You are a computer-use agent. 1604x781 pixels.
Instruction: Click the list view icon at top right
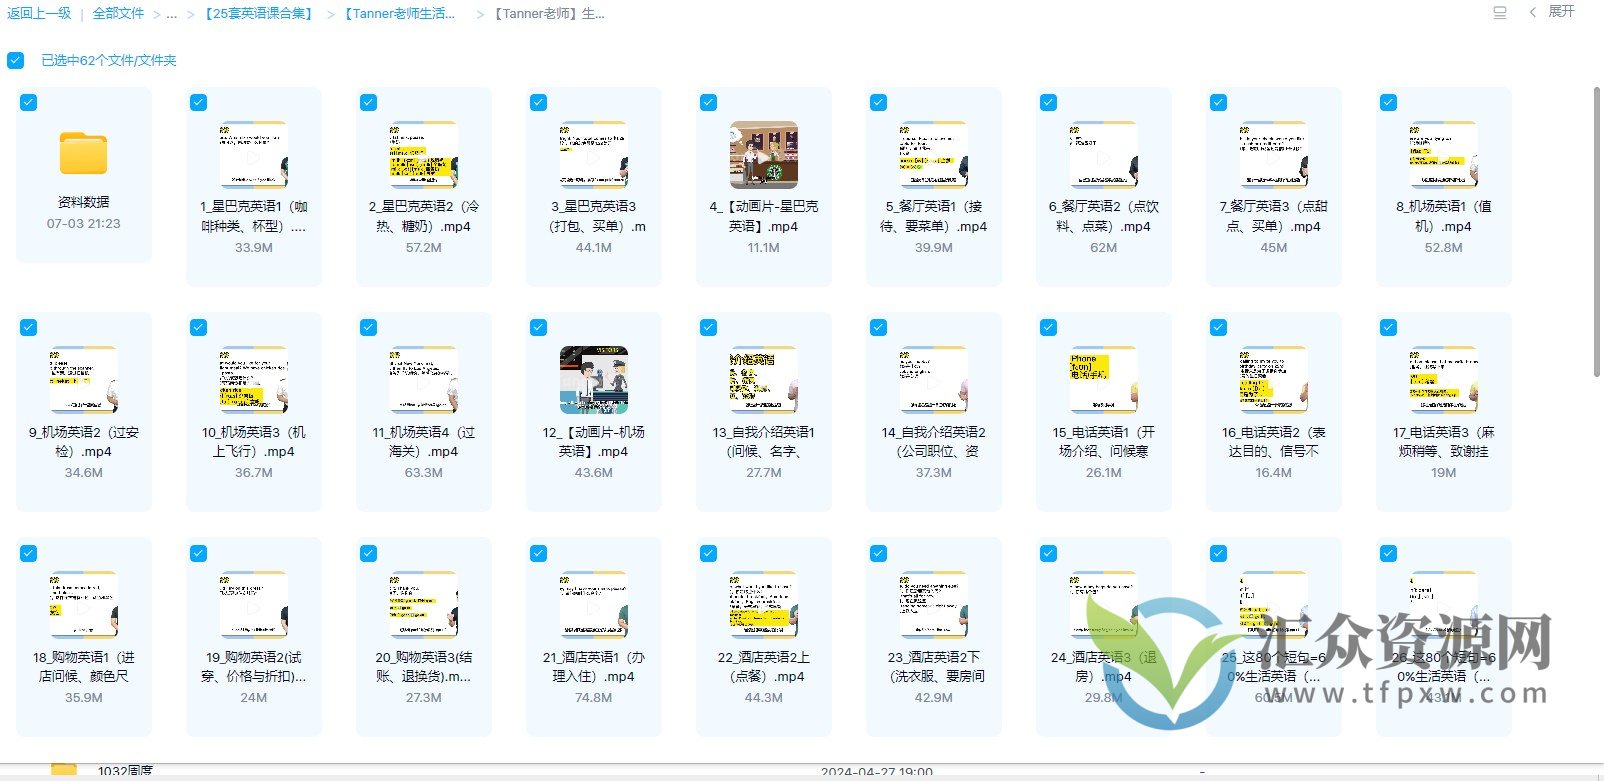click(x=1499, y=13)
